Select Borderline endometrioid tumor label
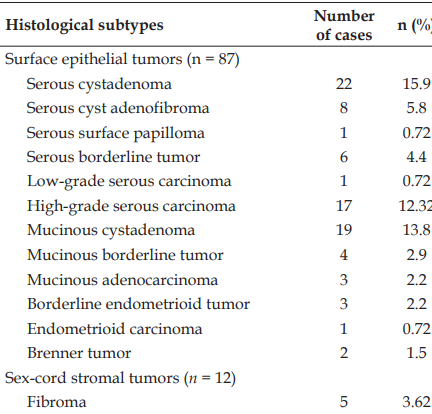This screenshot has height=414, width=432. (139, 304)
